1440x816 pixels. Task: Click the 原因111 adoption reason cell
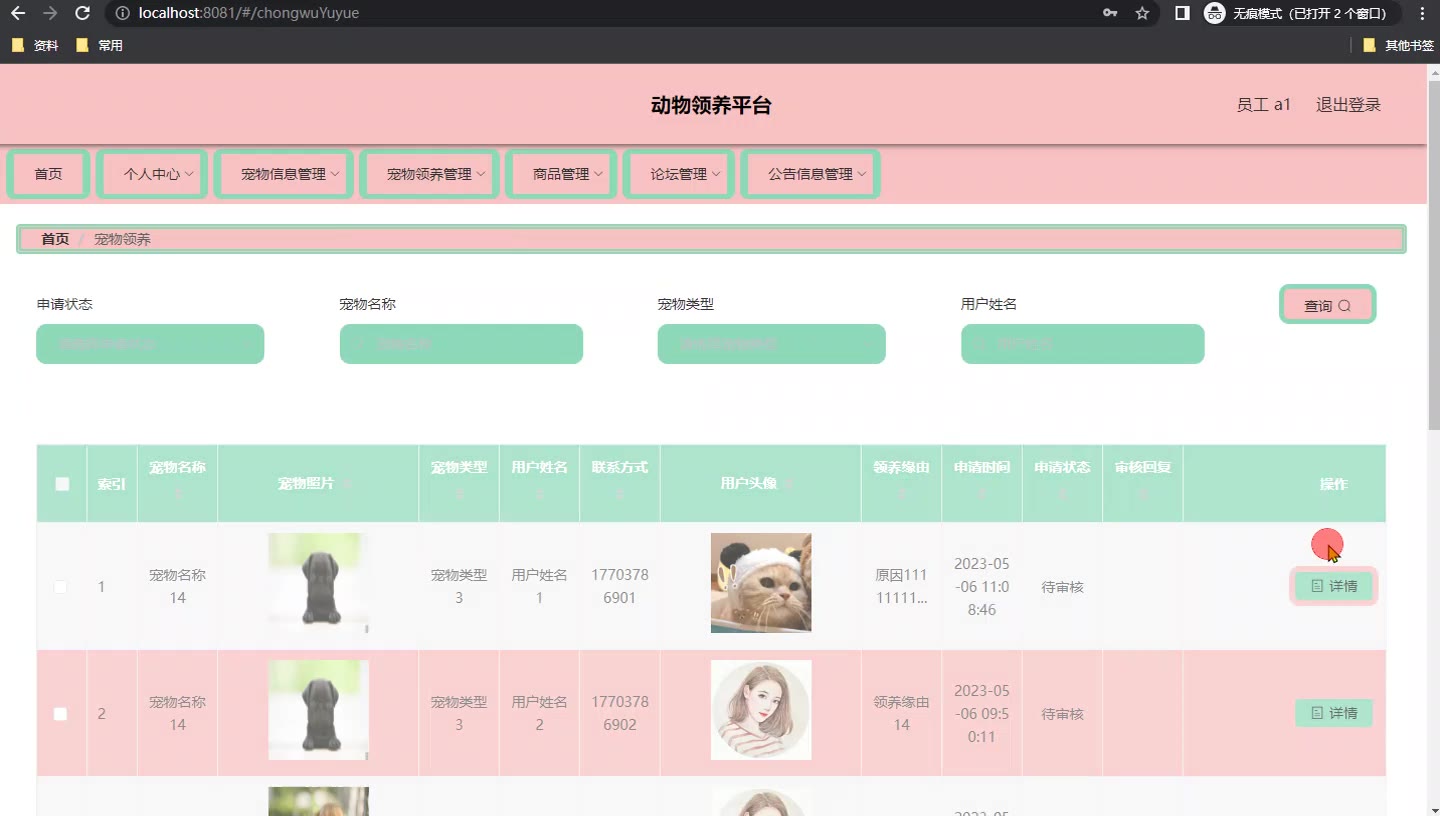(901, 587)
